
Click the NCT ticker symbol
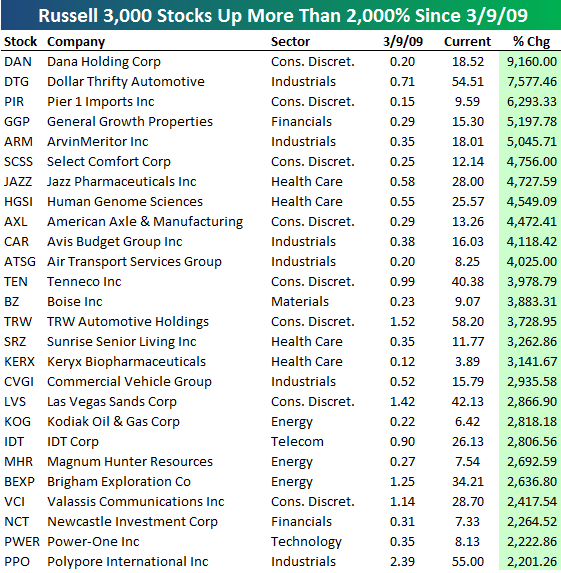(16, 522)
